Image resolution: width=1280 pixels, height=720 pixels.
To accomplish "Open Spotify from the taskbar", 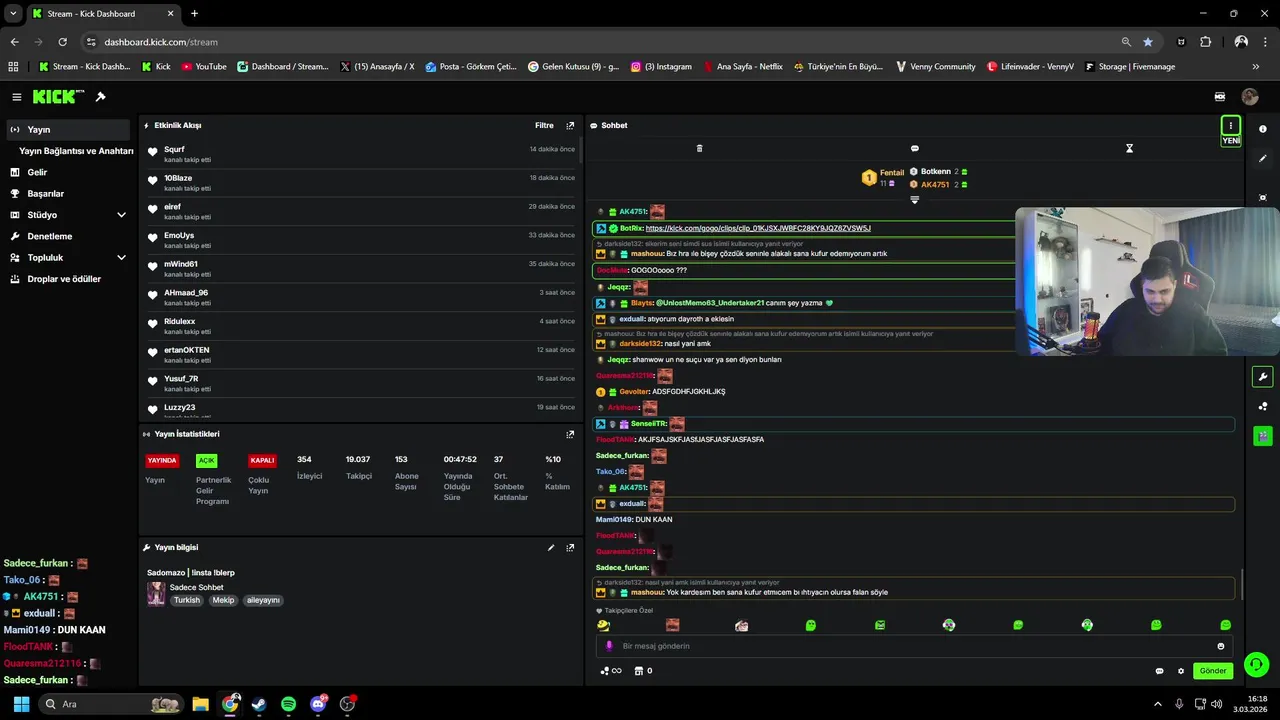I will coord(288,704).
